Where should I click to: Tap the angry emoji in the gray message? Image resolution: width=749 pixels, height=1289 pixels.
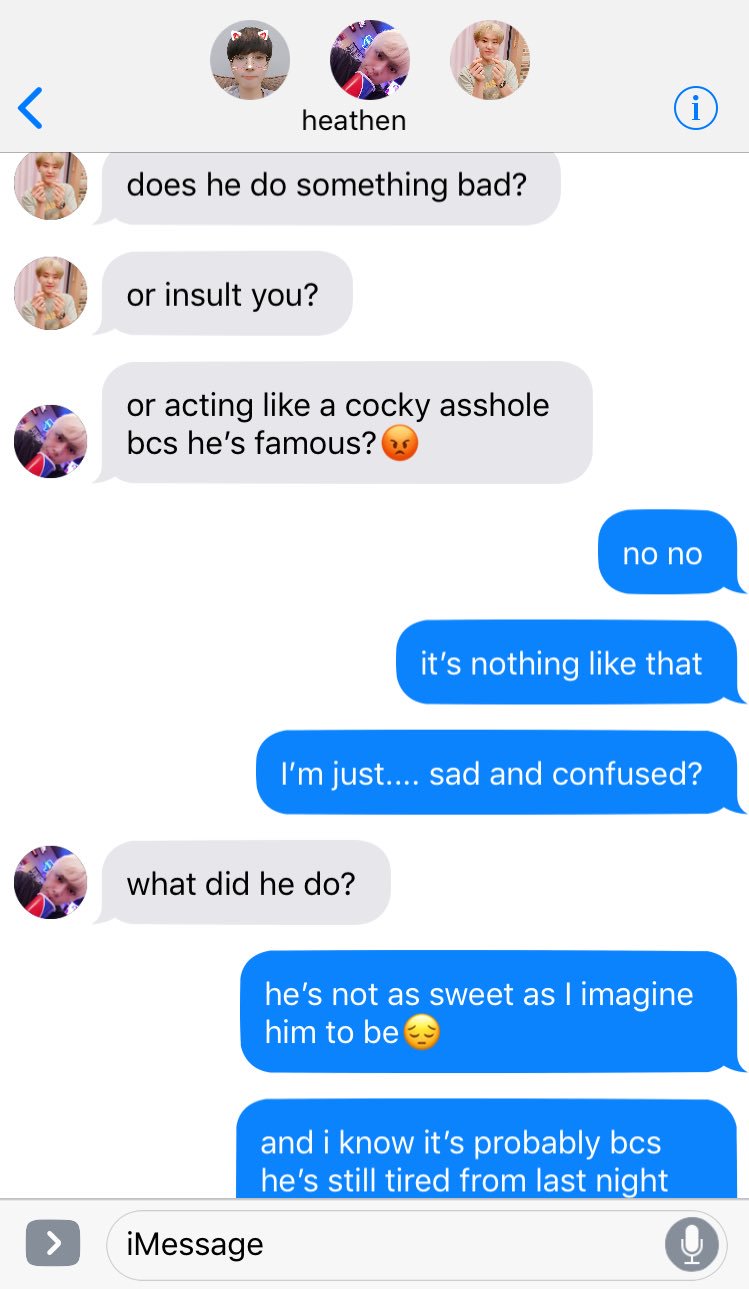pos(400,442)
